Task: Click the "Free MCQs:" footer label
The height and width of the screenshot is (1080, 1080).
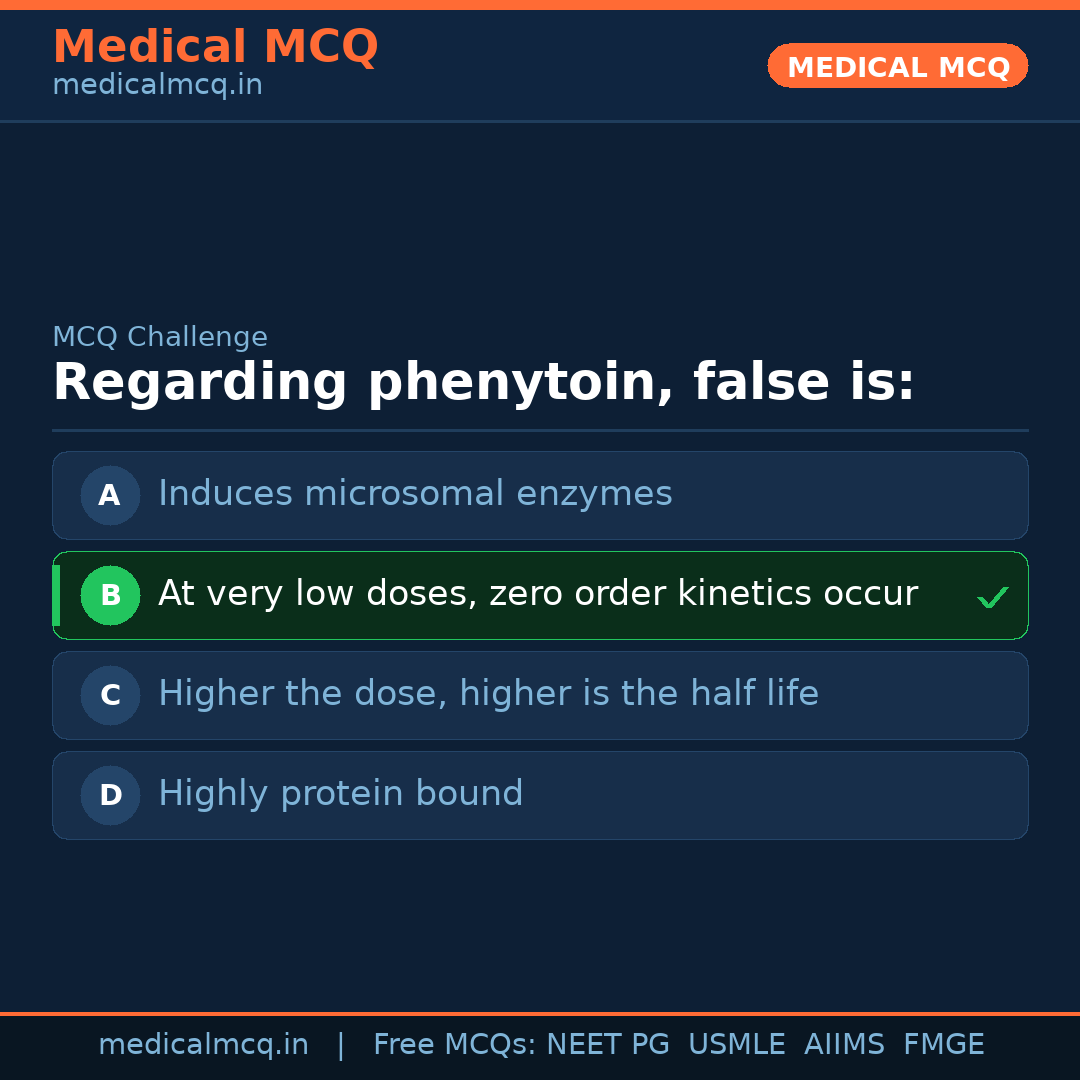Action: (x=455, y=1045)
